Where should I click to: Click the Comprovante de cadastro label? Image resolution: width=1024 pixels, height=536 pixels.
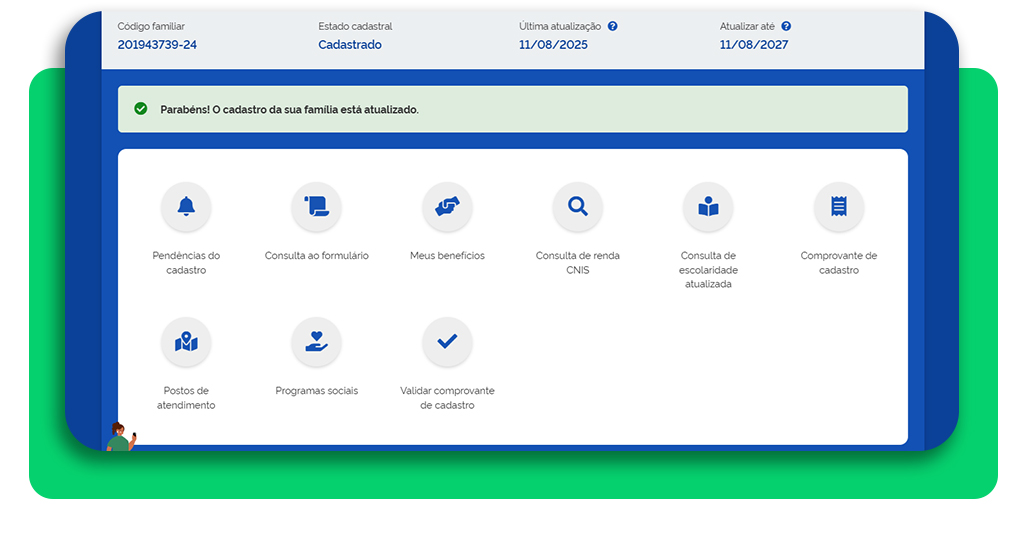pos(838,263)
